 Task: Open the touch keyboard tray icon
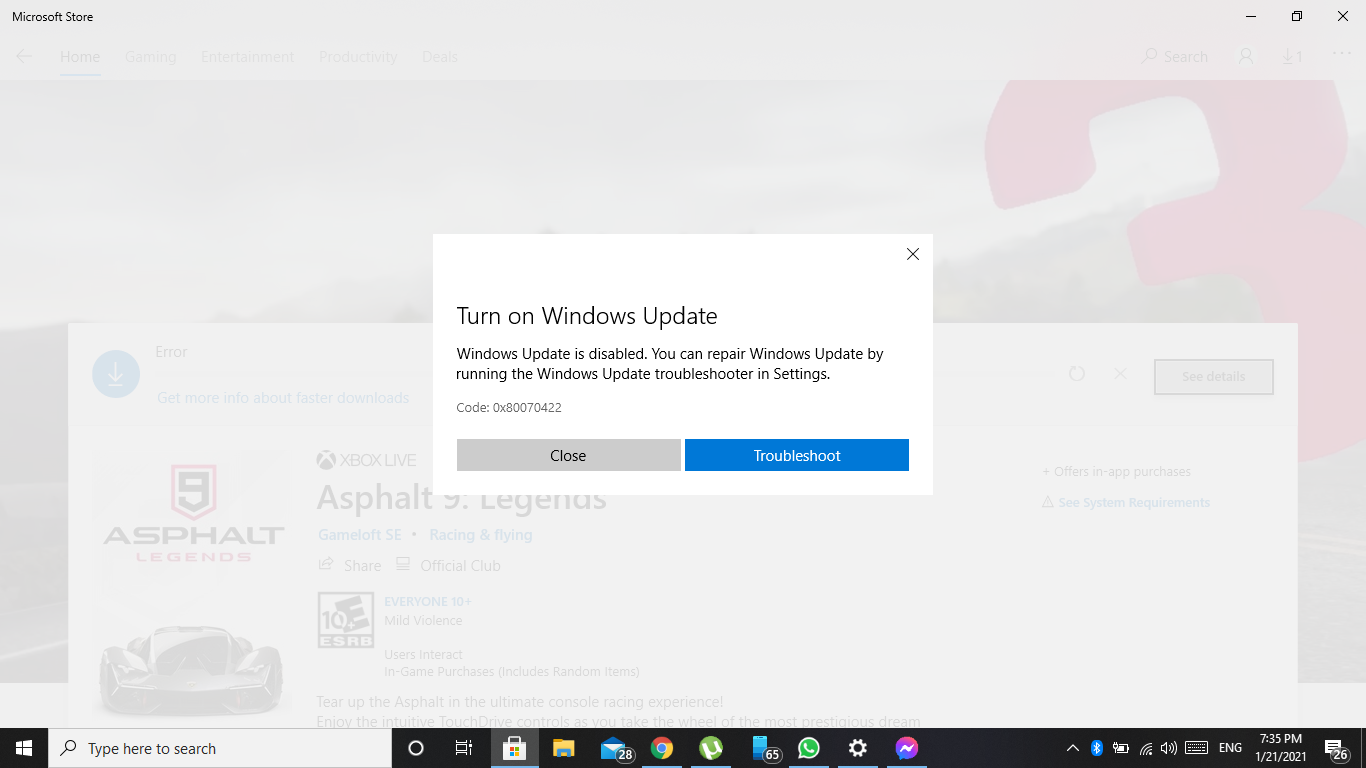click(x=1196, y=748)
